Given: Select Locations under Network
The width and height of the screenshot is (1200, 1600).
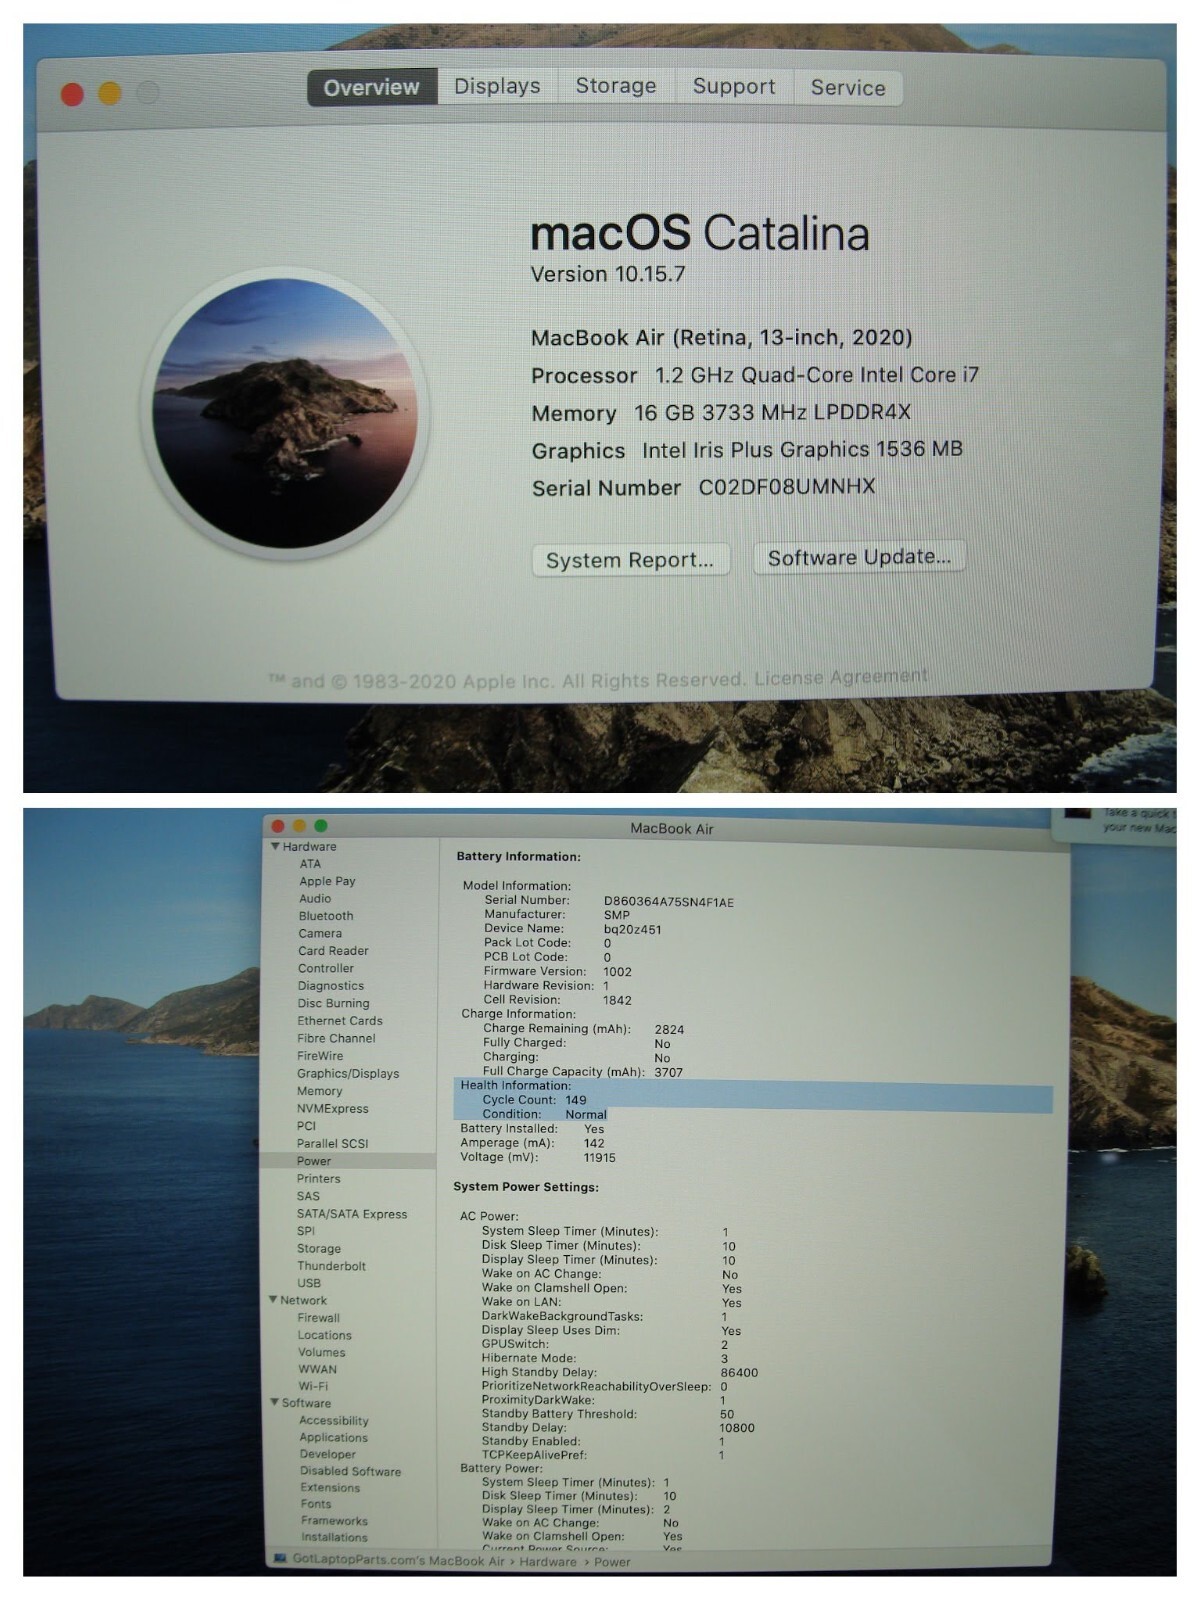Looking at the screenshot, I should tap(324, 1335).
